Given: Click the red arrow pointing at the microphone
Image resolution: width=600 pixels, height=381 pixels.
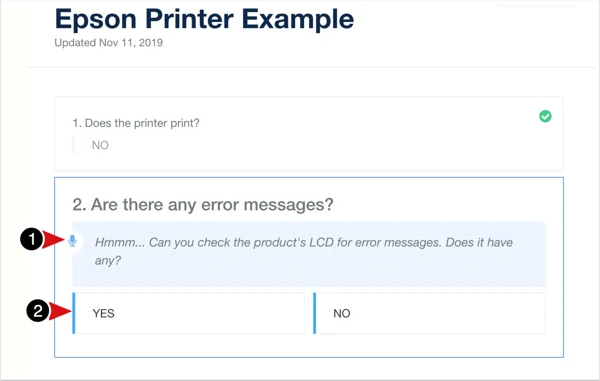Looking at the screenshot, I should click(x=54, y=240).
